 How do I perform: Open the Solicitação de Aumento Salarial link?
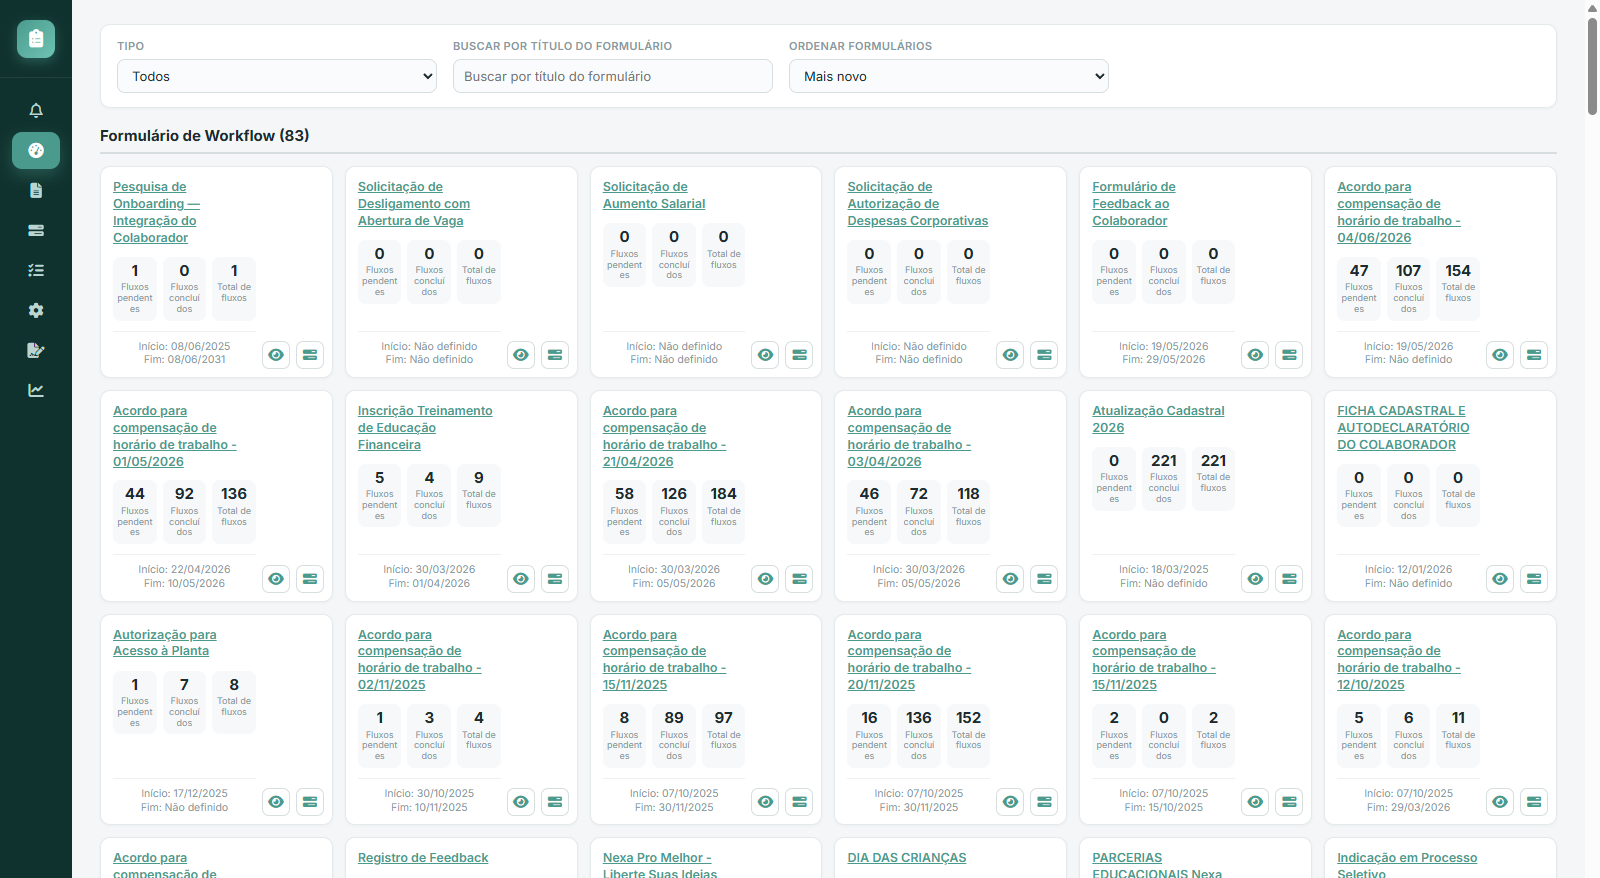pyautogui.click(x=654, y=195)
